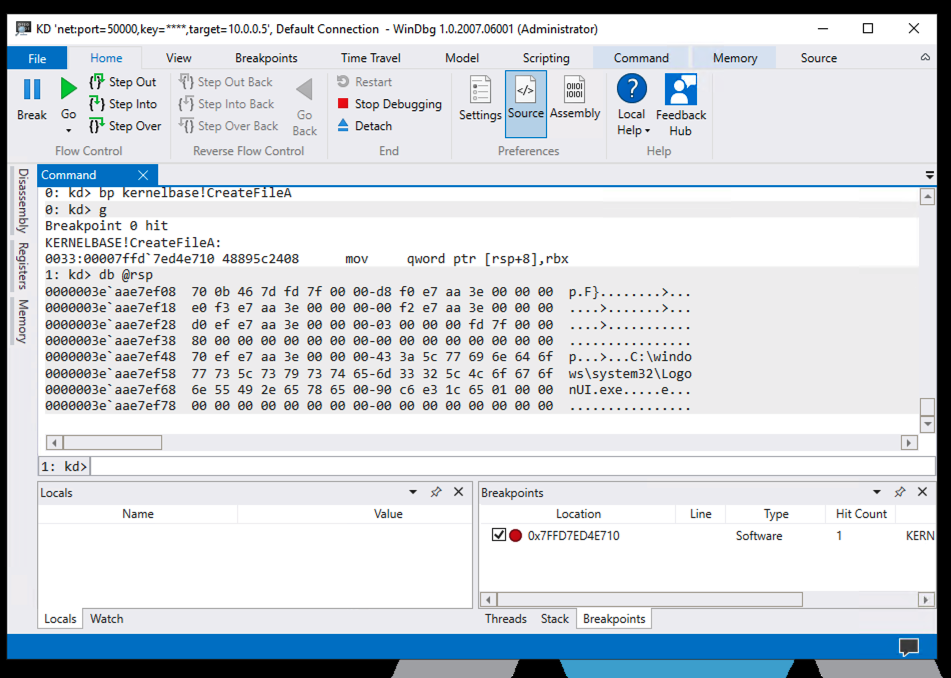Image resolution: width=951 pixels, height=678 pixels.
Task: Click the feedback chat icon in status bar
Action: click(909, 646)
